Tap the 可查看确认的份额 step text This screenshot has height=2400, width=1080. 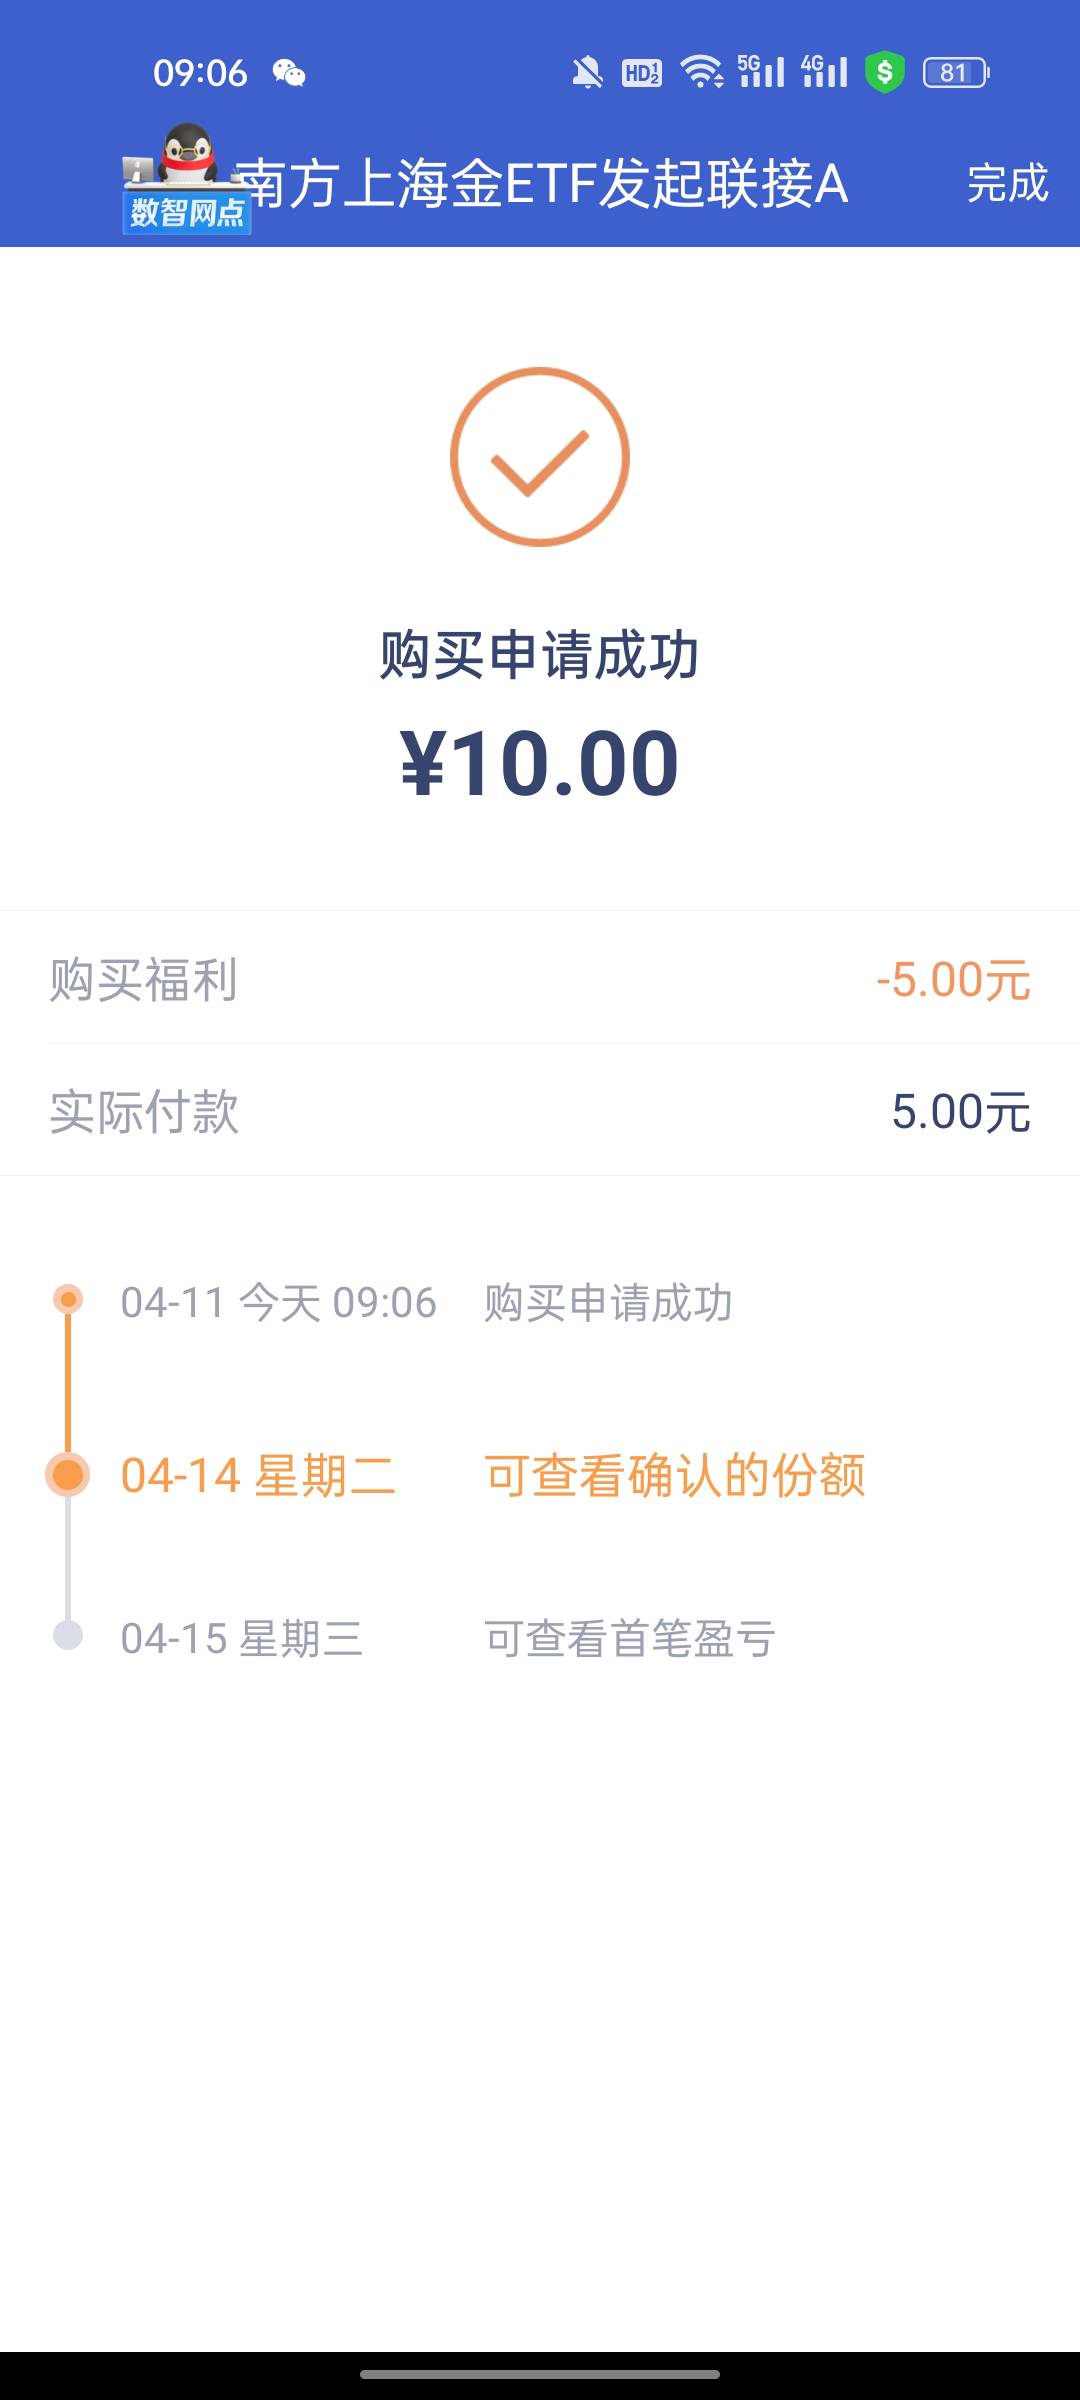pos(675,1476)
